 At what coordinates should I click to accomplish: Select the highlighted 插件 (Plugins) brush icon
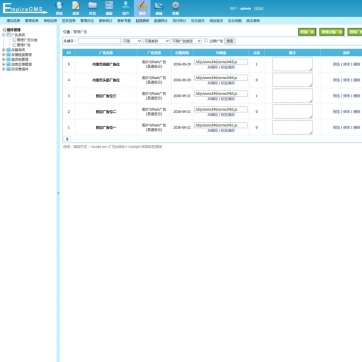click(142, 8)
